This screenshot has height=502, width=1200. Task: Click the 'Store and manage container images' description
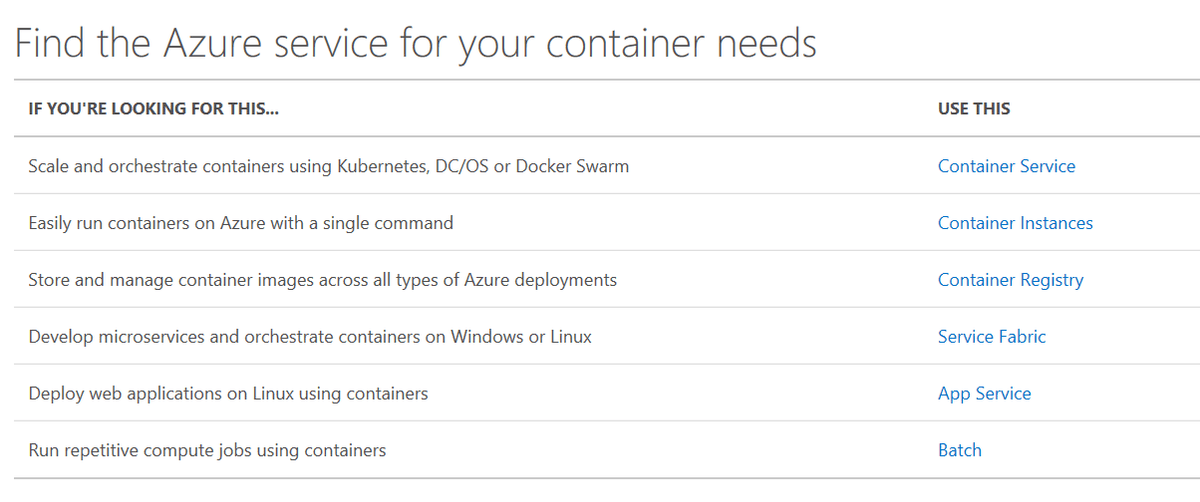coord(323,280)
